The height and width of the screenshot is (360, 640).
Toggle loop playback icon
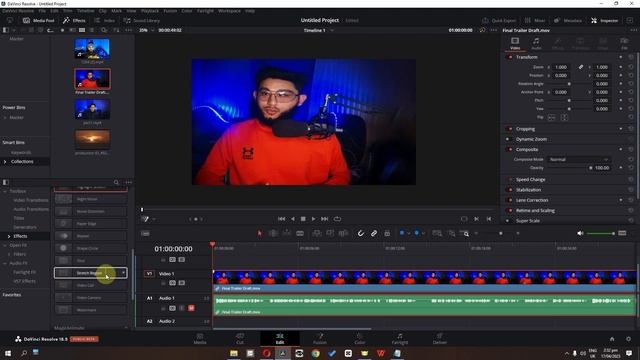pyautogui.click(x=338, y=219)
